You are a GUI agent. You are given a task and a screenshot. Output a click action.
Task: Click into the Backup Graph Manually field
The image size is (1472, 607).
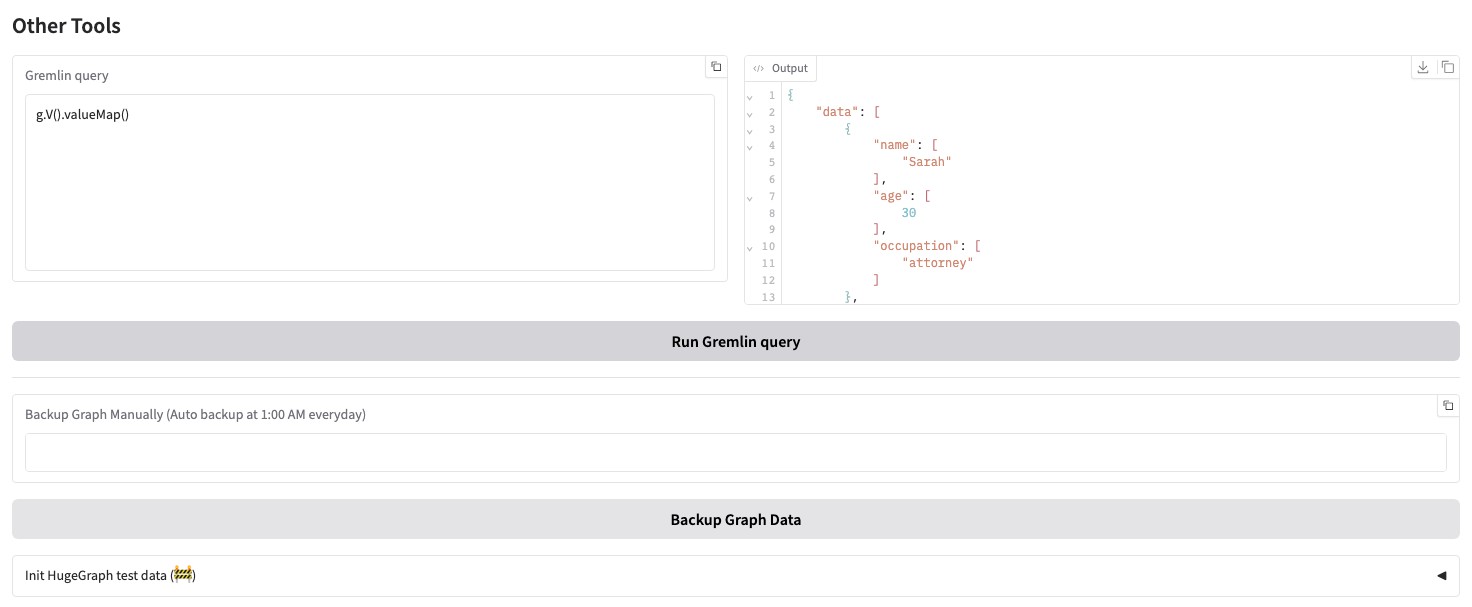pyautogui.click(x=735, y=452)
